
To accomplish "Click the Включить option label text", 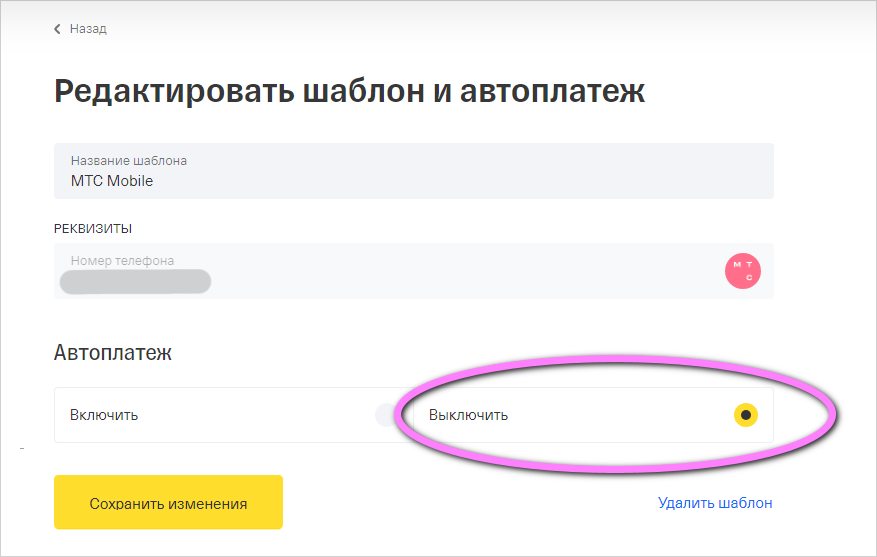I will tap(104, 415).
